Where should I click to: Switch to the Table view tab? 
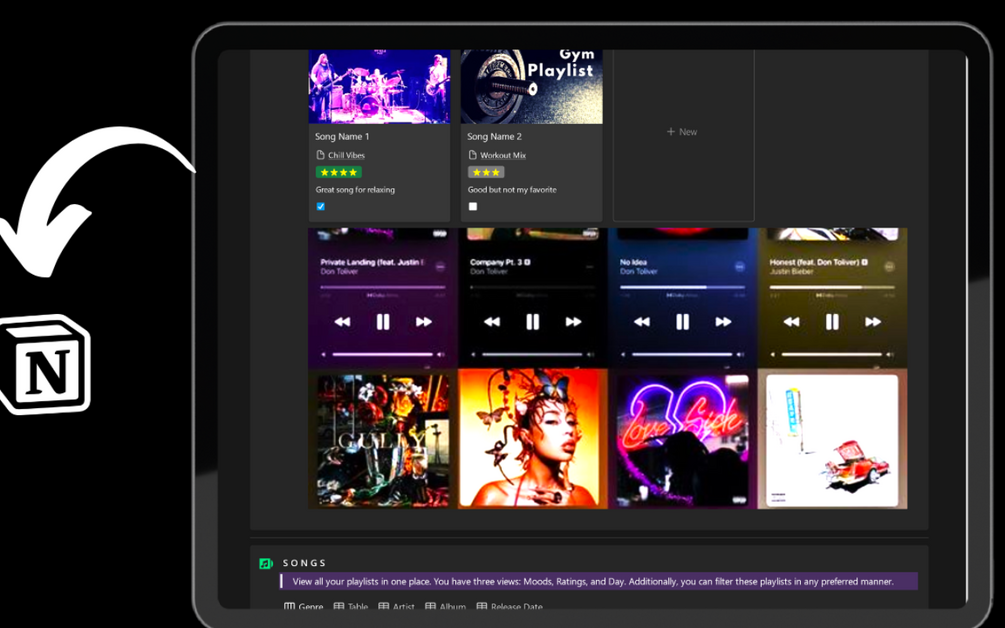[351, 607]
